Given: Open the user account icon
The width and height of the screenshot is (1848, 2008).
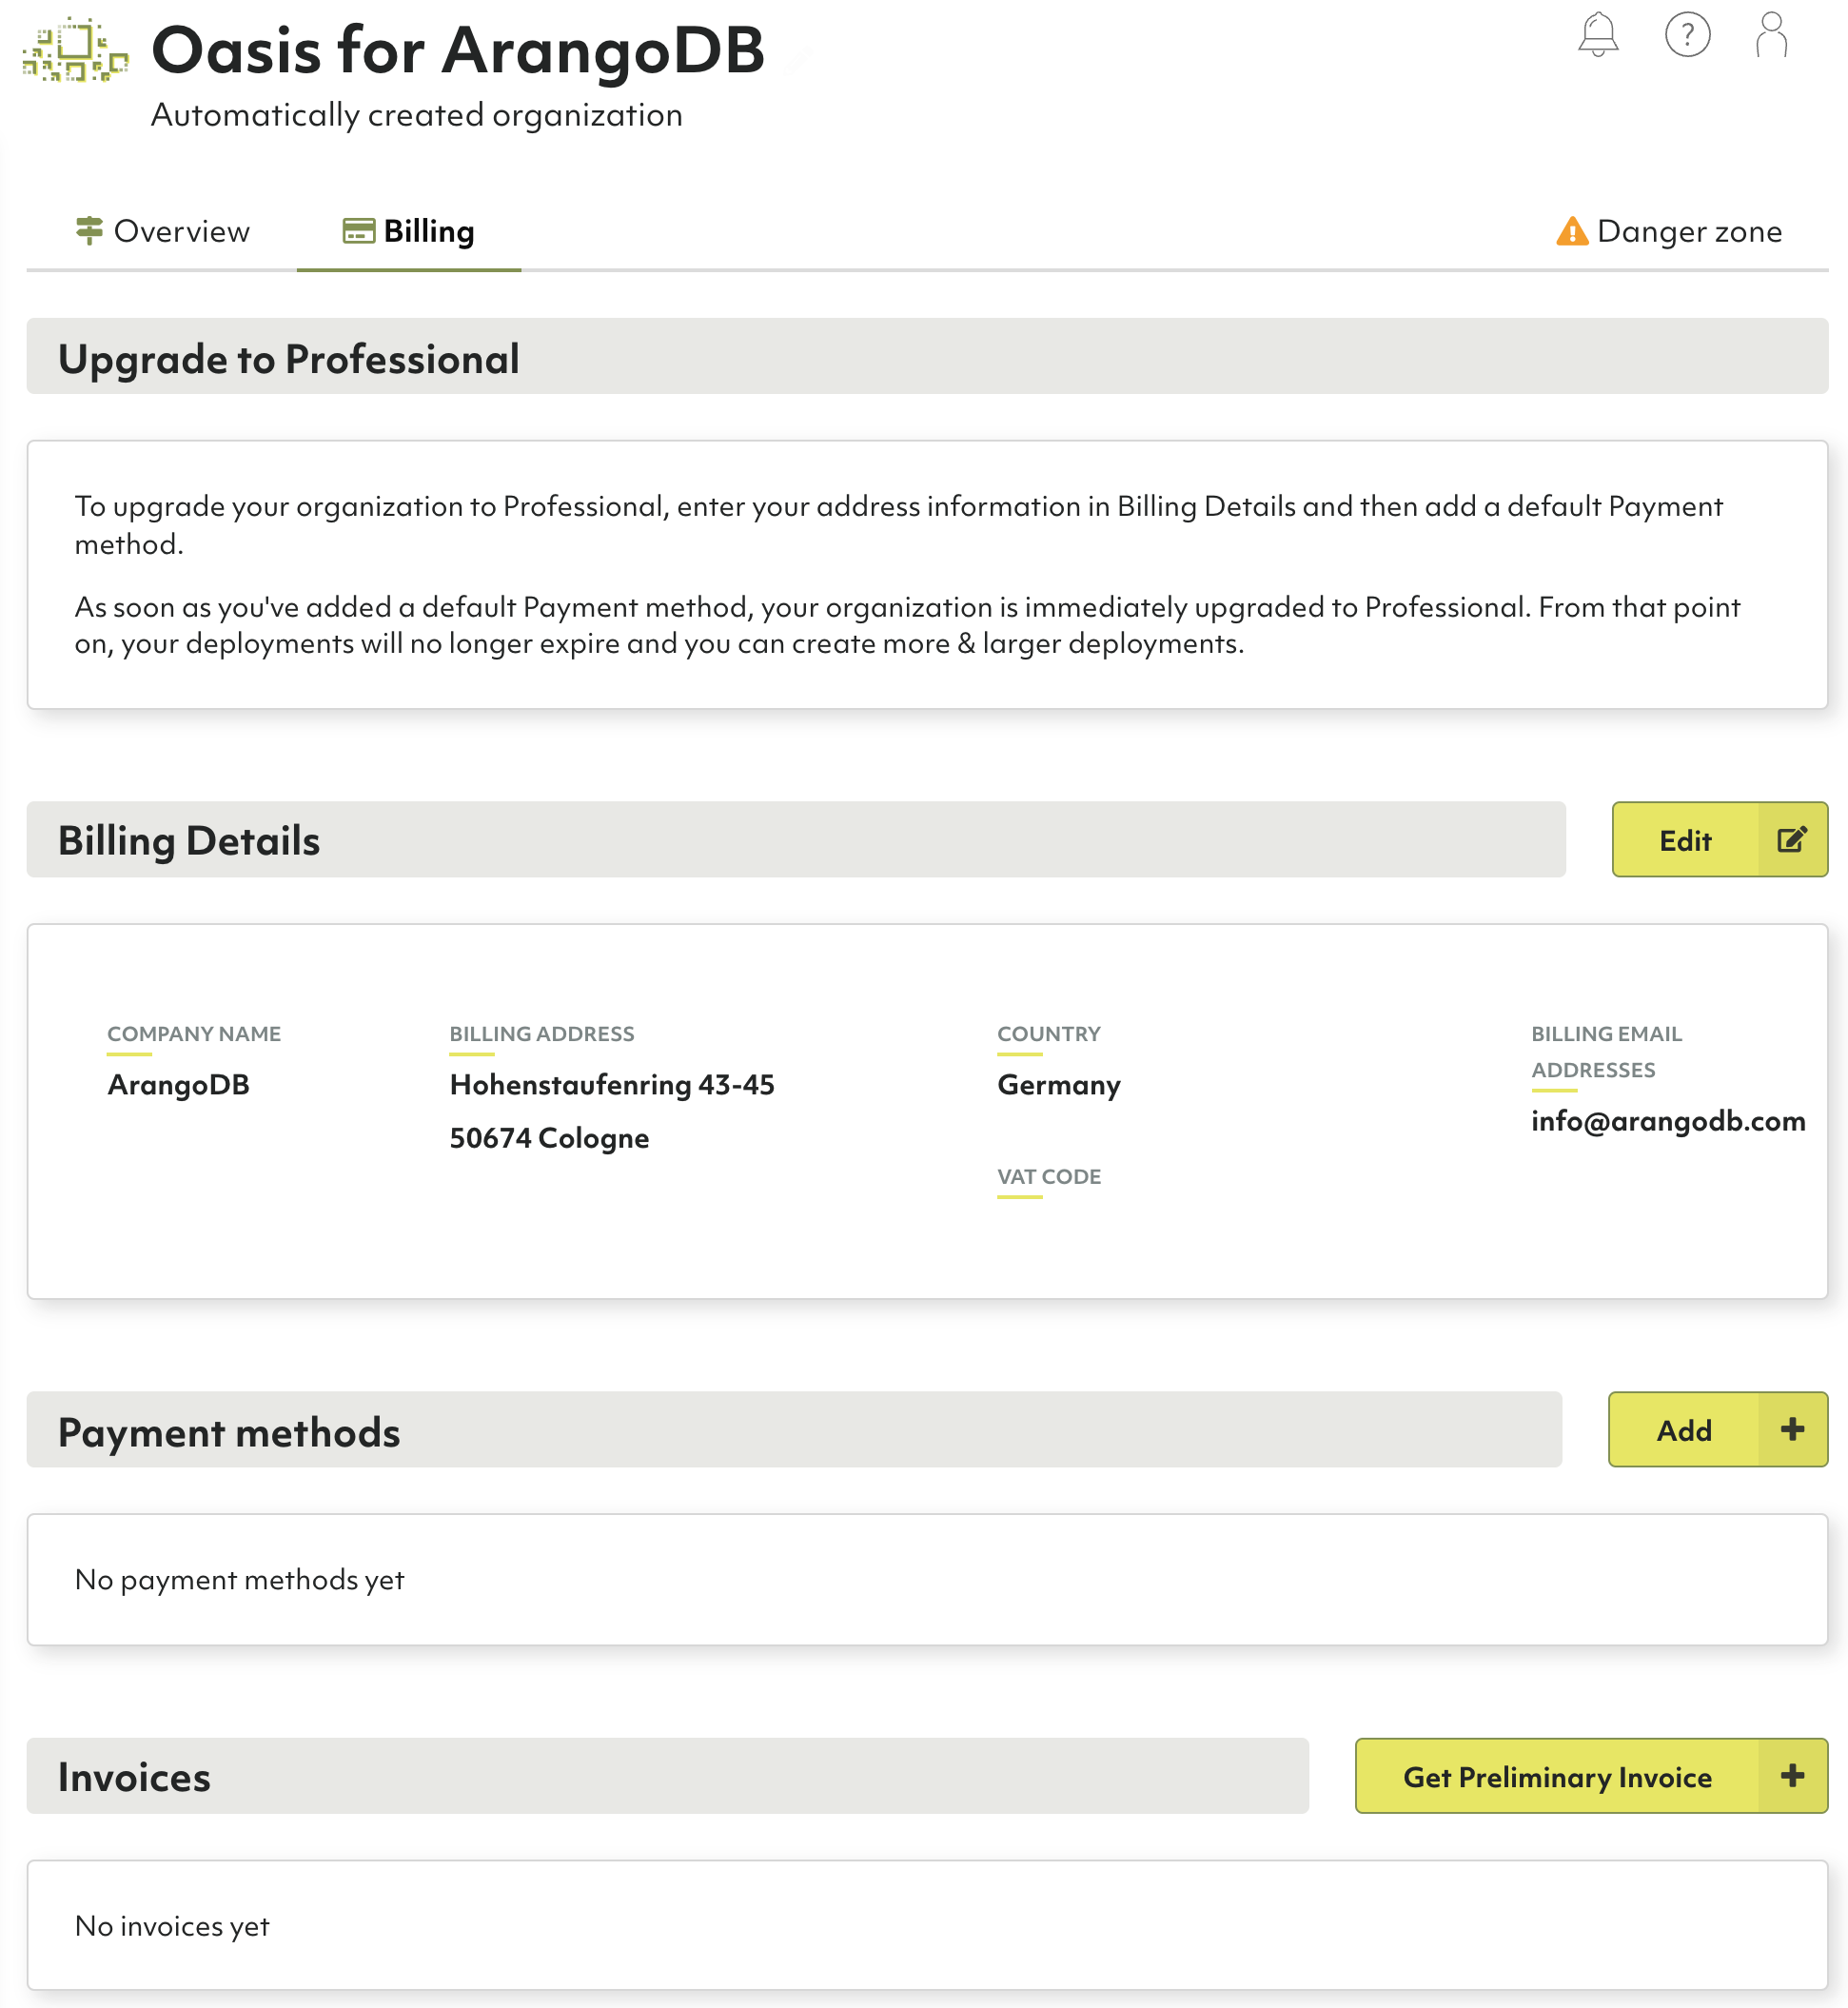Looking at the screenshot, I should pos(1771,35).
